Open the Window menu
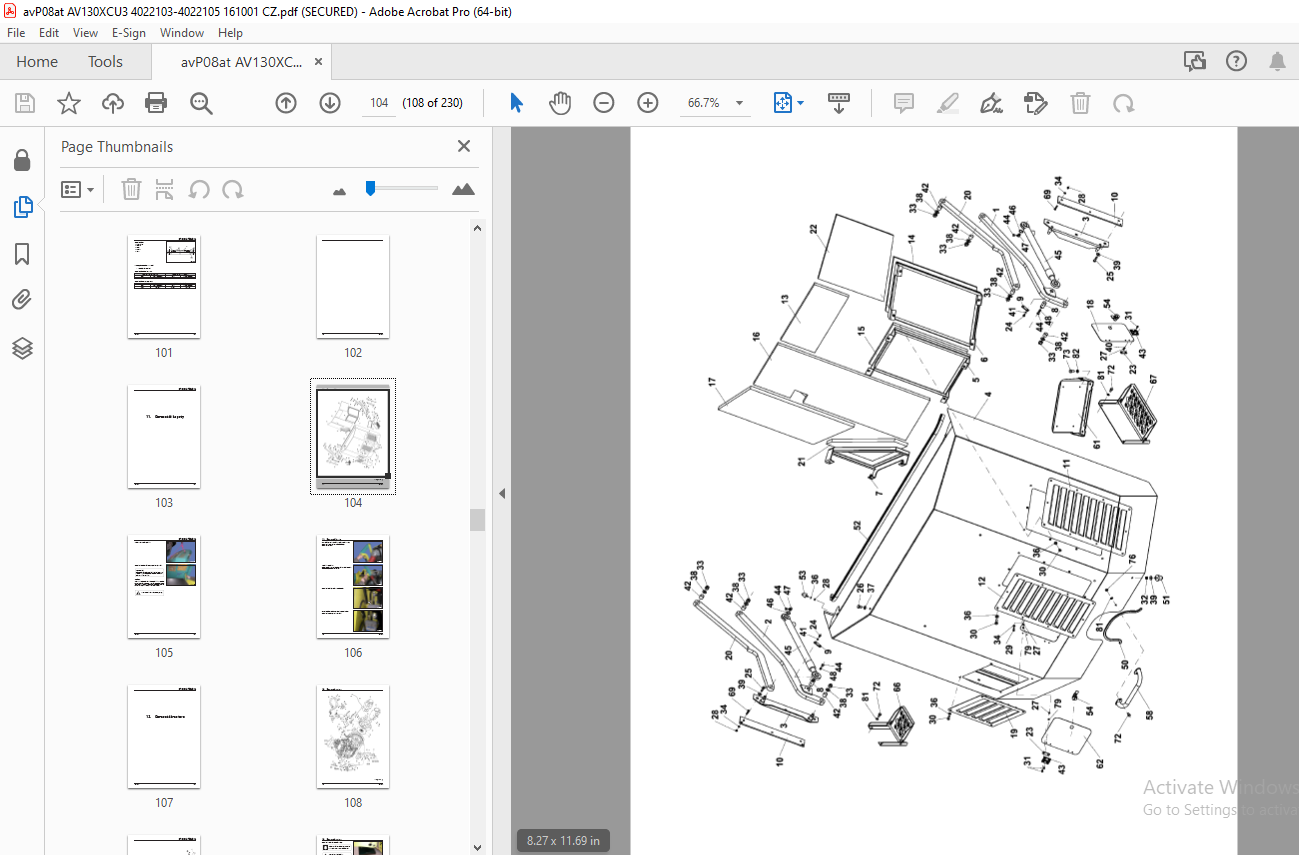Viewport: 1299px width, 855px height. coord(182,33)
